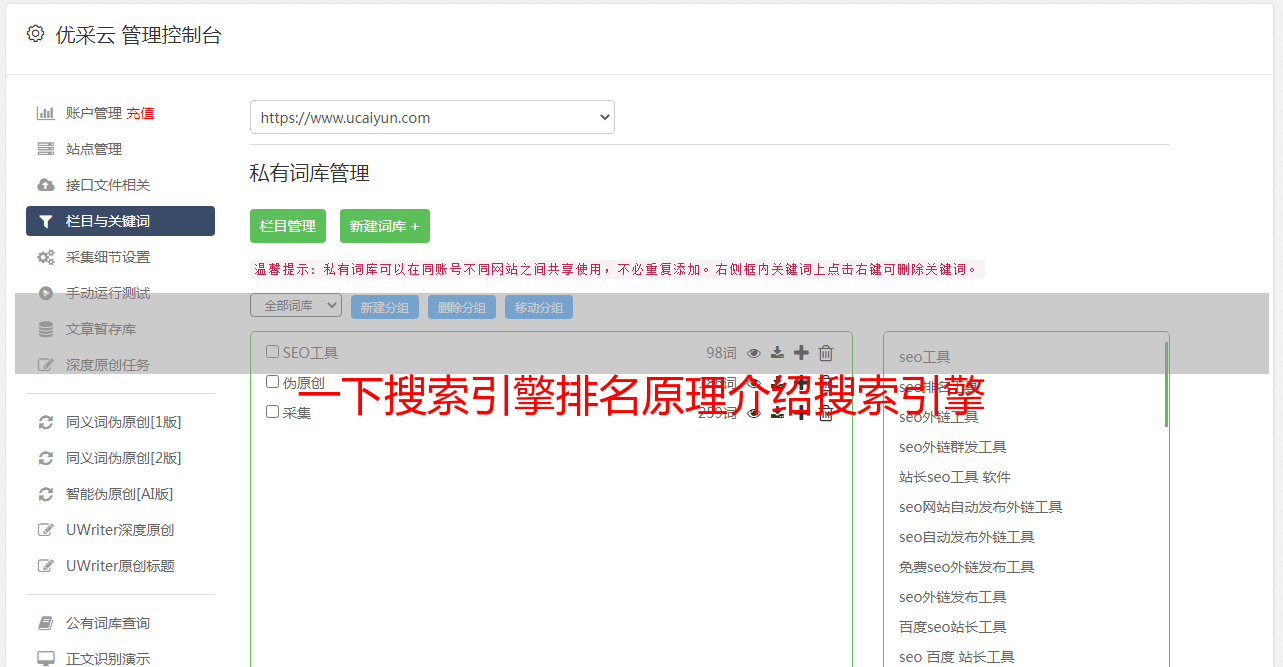This screenshot has width=1283, height=667.
Task: Open the https://www.ucaiyun.com site dropdown
Action: [432, 117]
